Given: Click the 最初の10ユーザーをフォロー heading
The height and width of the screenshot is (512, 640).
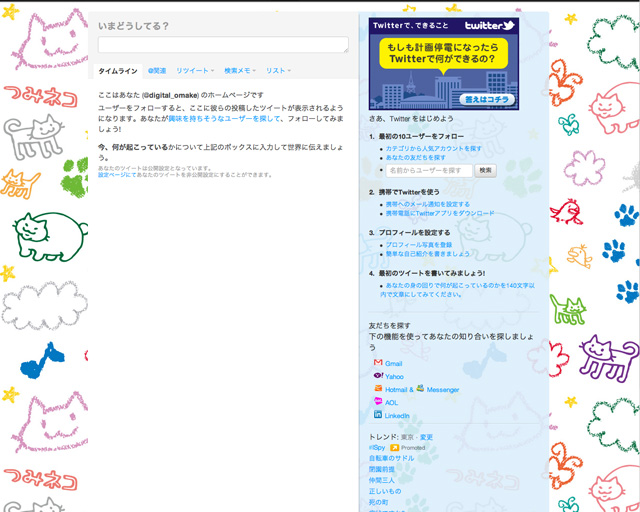Looking at the screenshot, I should tap(421, 136).
